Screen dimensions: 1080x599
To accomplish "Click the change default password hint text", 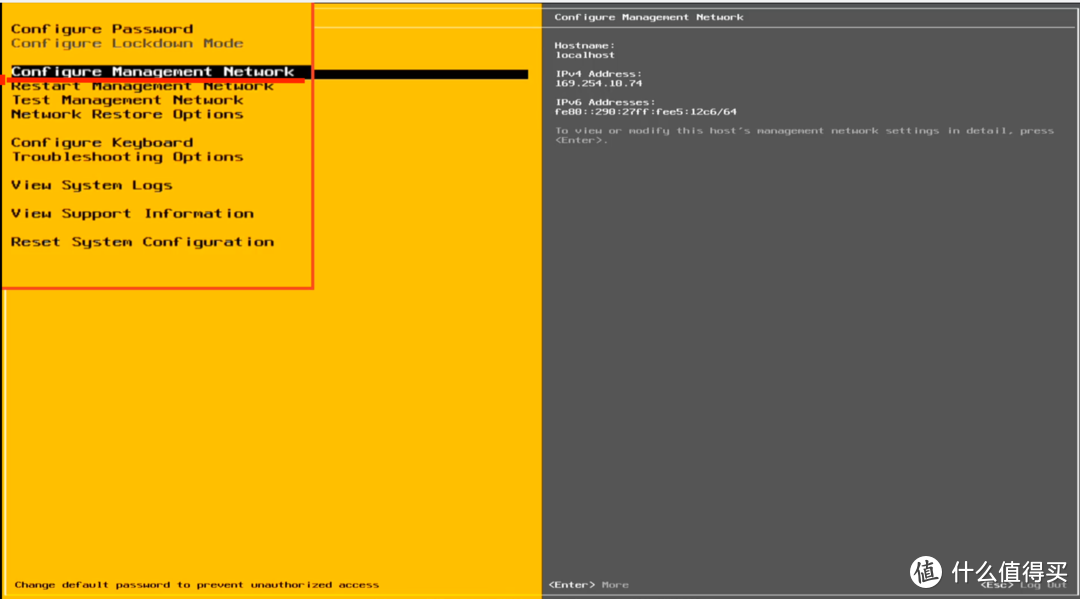I will pos(196,585).
